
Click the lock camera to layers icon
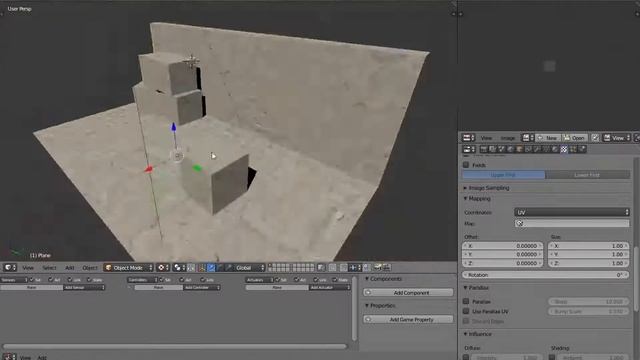pos(321,268)
